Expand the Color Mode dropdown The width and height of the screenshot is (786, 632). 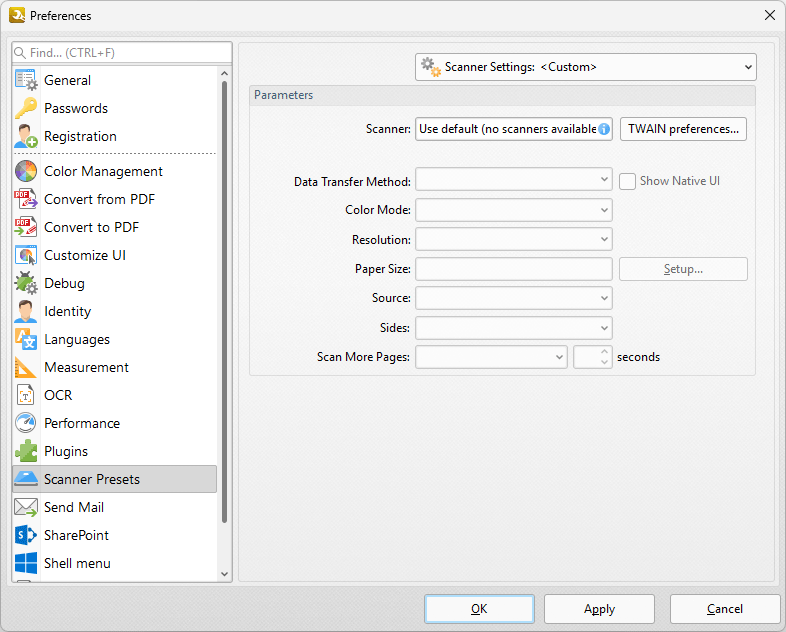513,210
